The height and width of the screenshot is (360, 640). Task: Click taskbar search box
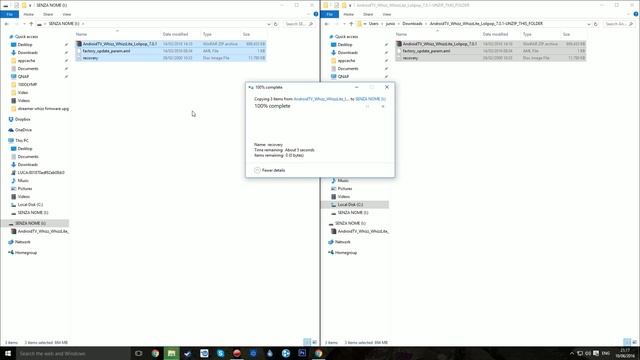pyautogui.click(x=73, y=353)
